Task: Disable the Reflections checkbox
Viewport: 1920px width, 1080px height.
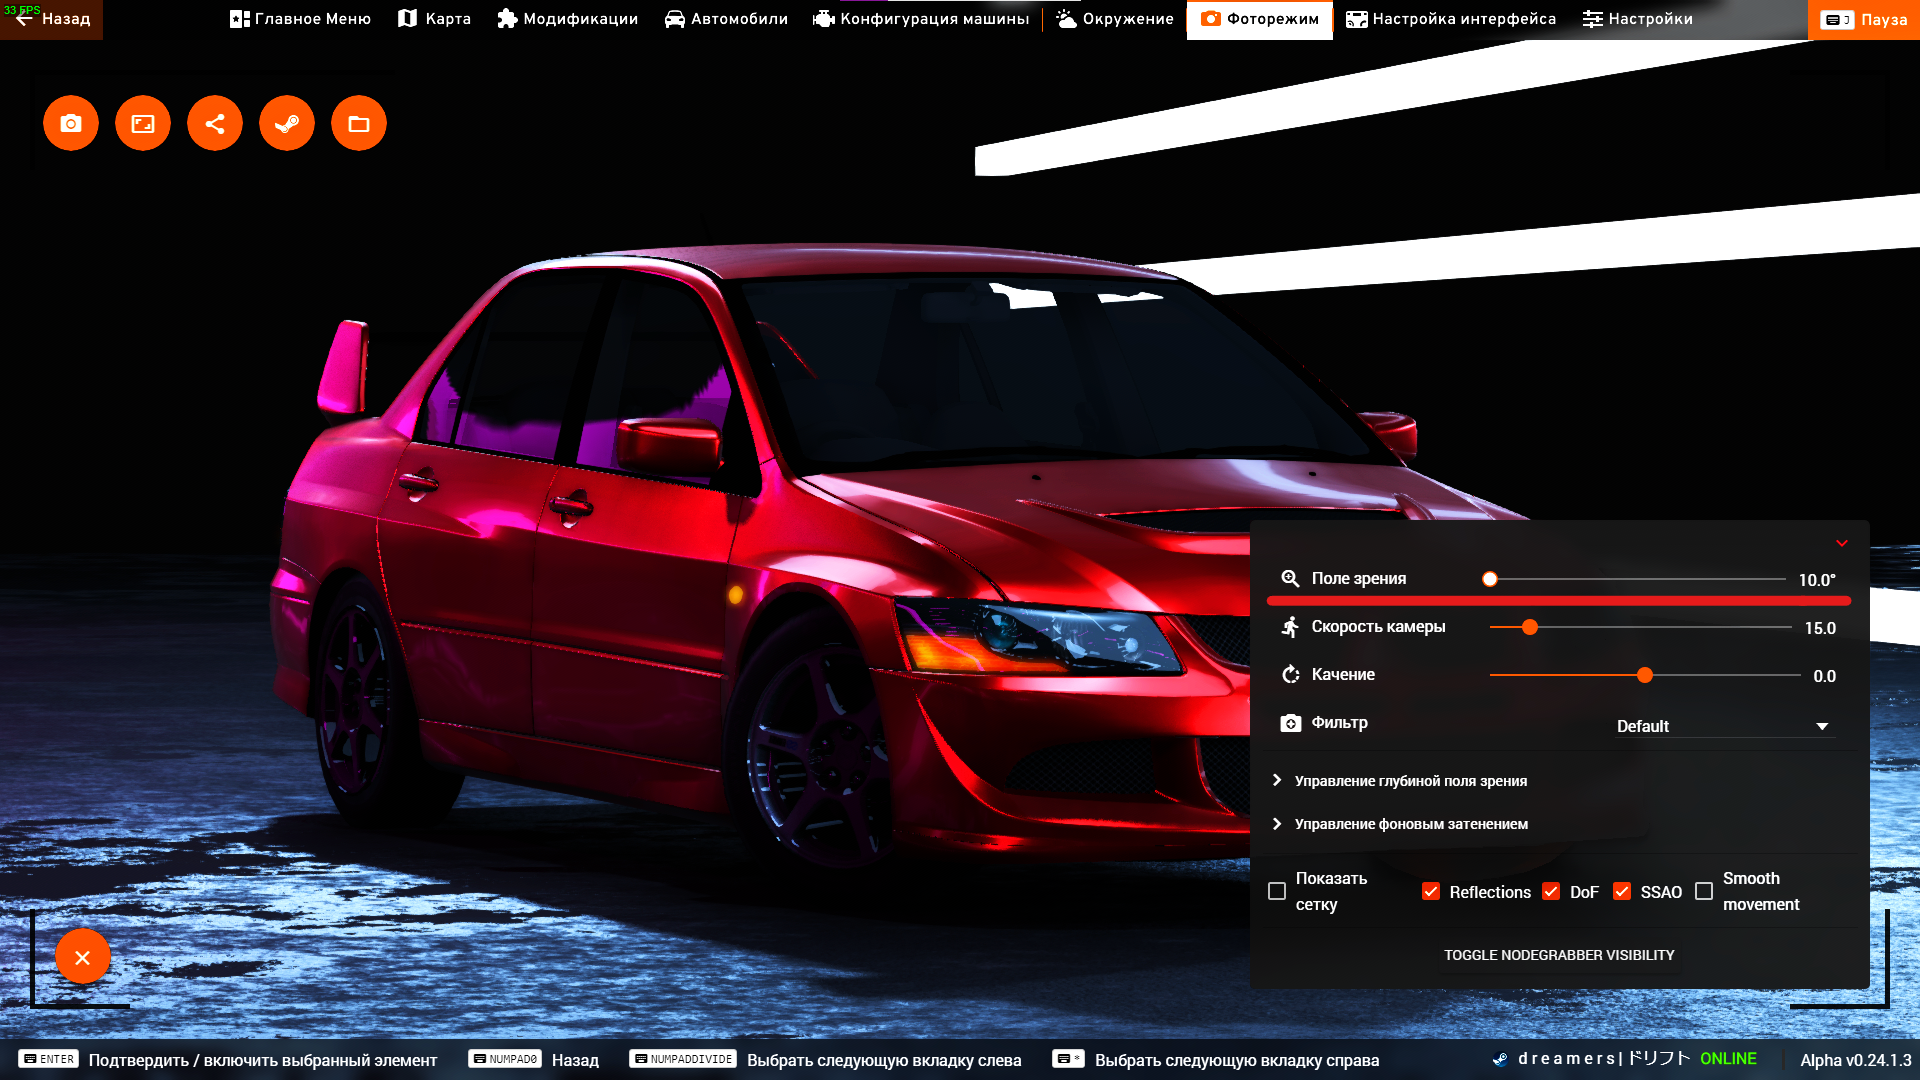Action: point(1431,891)
